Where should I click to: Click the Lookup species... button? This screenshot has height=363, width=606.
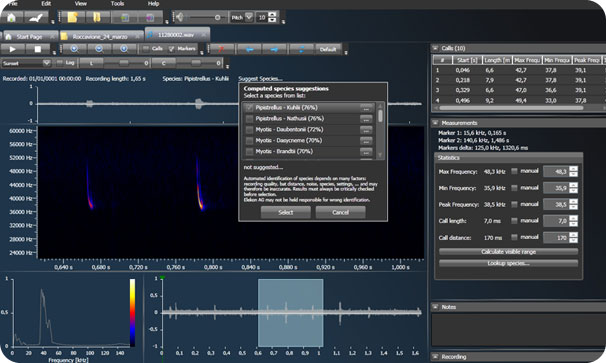pos(508,263)
